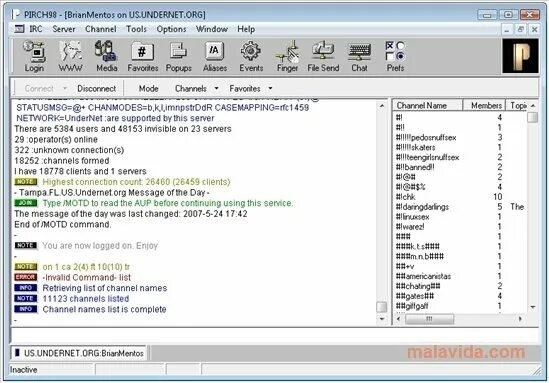Select the Finger toolbar icon

287,56
